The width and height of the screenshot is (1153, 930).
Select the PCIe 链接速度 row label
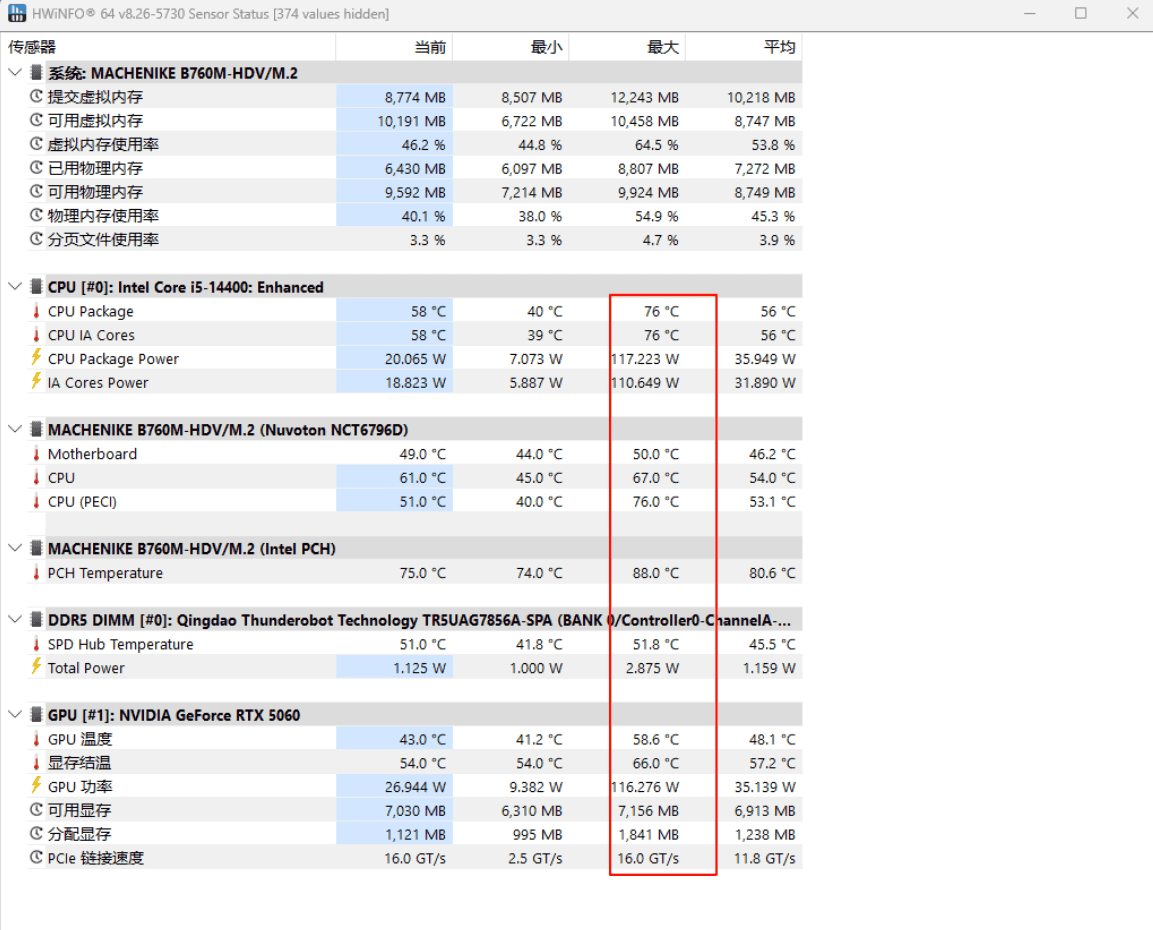tap(96, 858)
